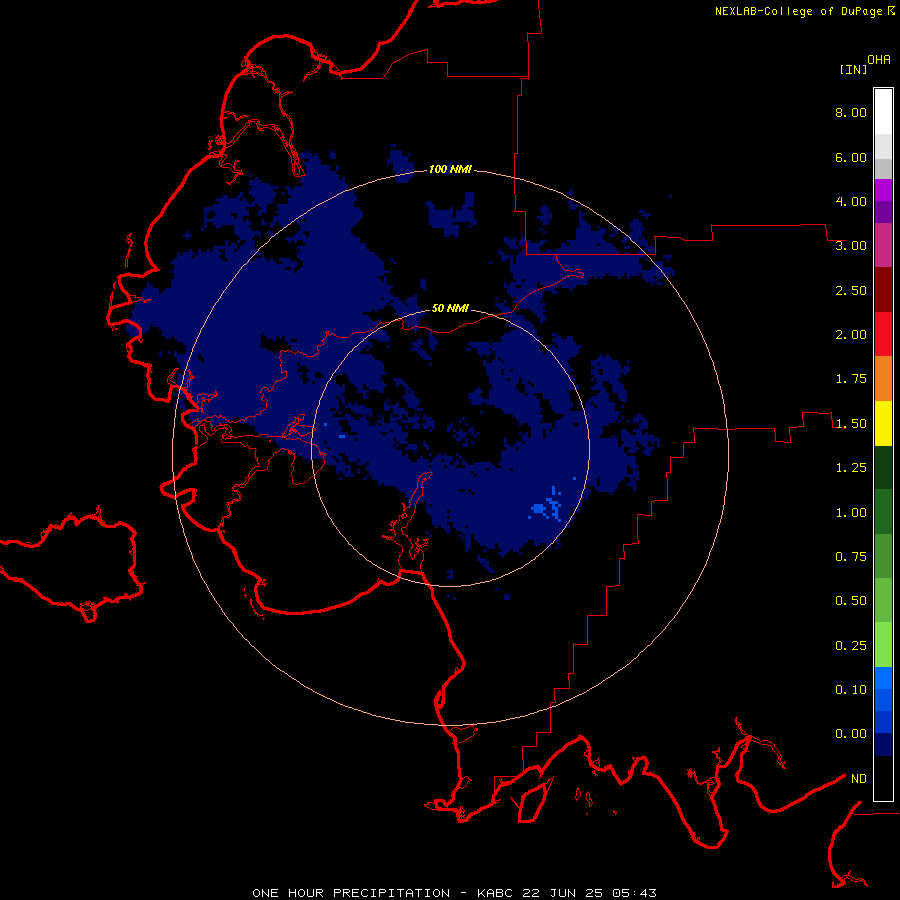Click the 2.50 legend value

[x=851, y=290]
